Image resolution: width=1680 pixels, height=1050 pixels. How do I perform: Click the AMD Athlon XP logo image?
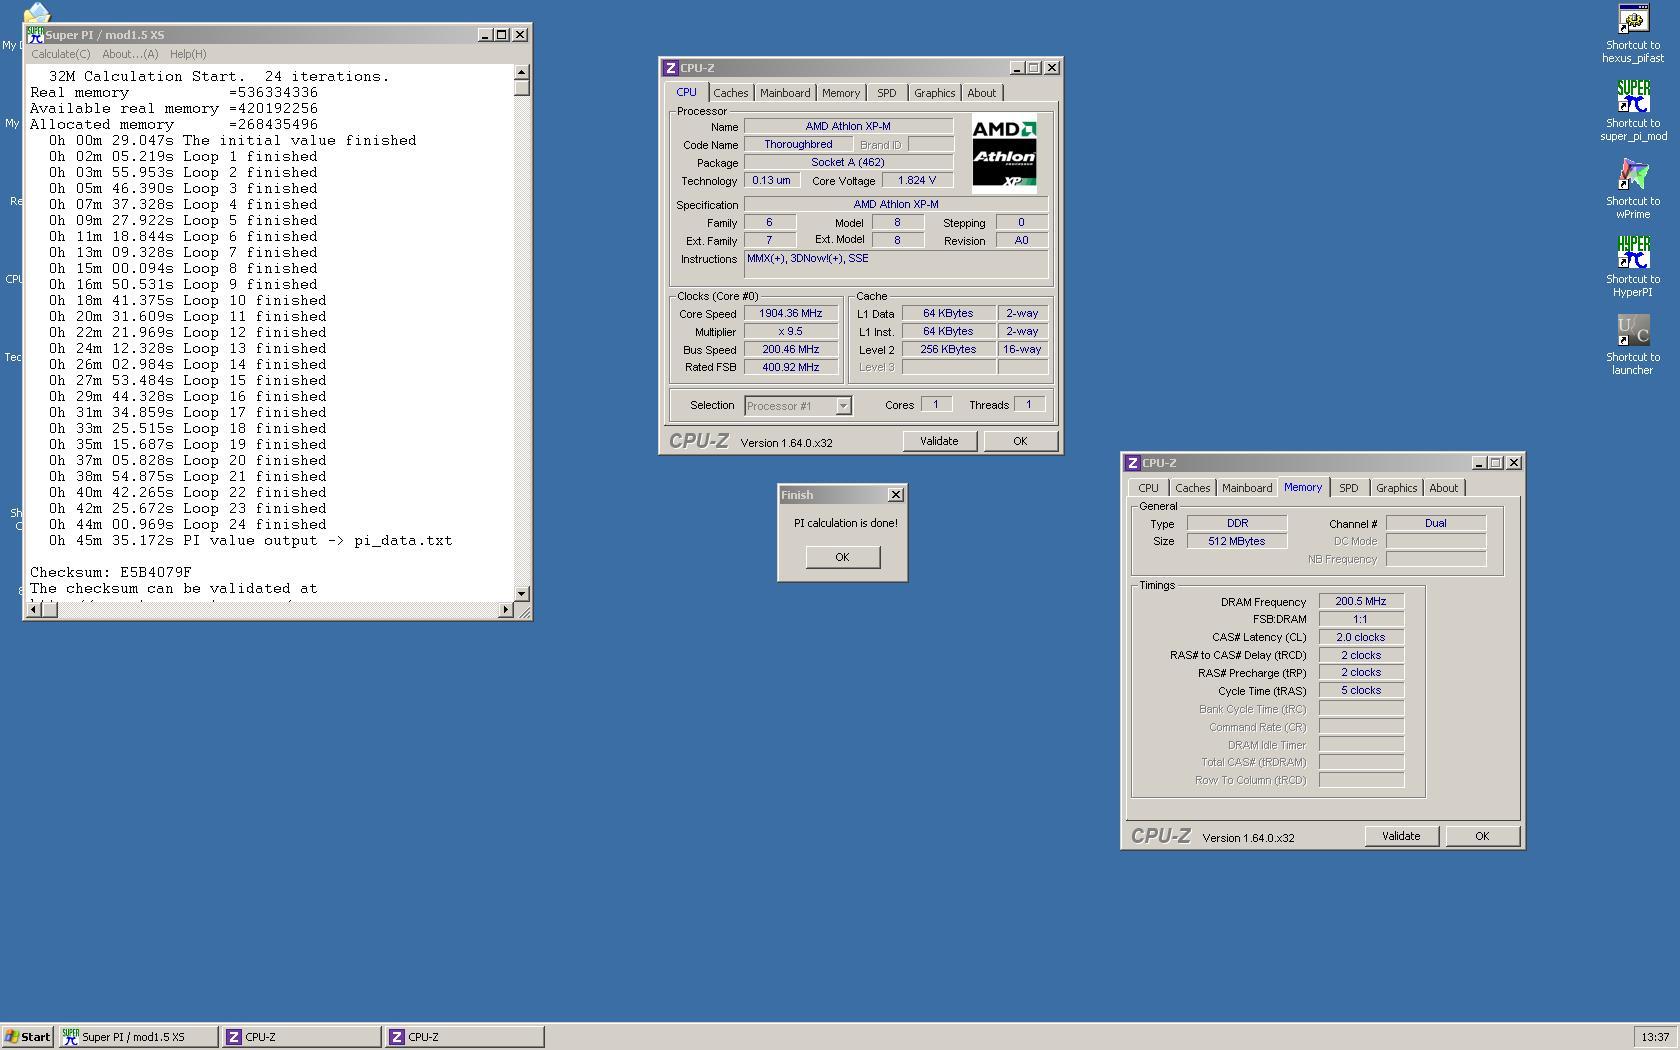[1004, 153]
